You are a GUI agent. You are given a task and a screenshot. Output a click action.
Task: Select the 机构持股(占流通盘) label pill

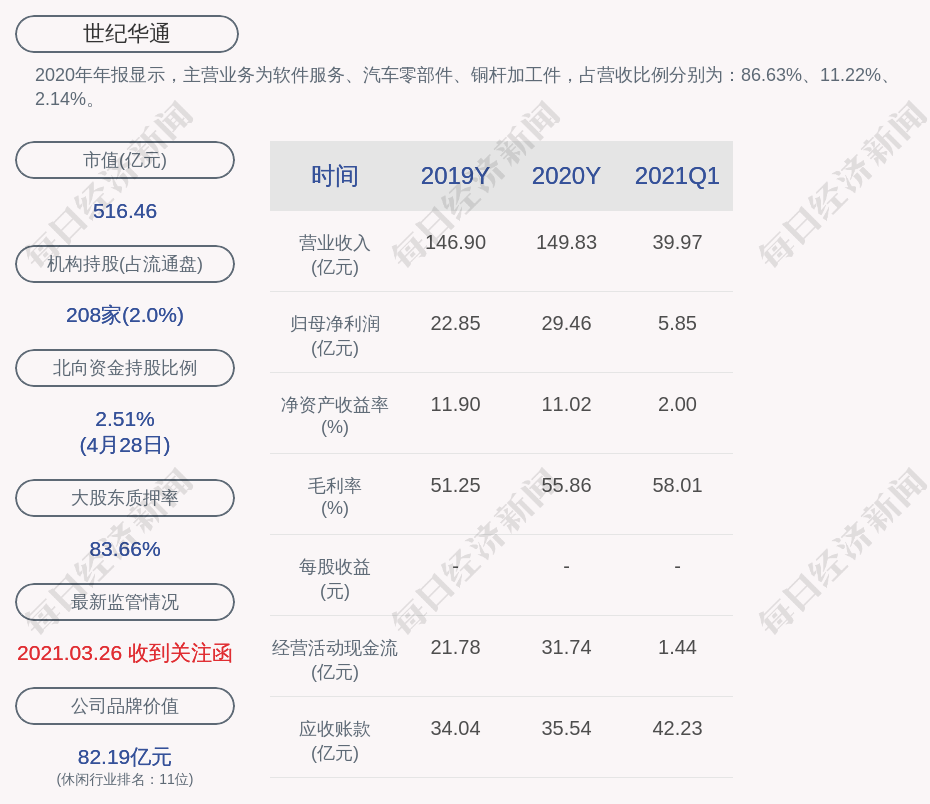click(125, 264)
